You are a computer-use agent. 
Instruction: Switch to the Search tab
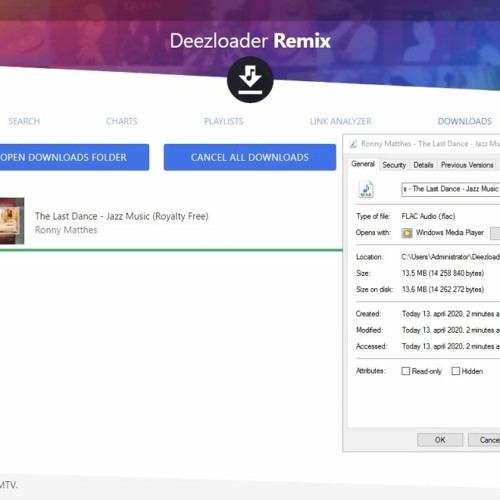pyautogui.click(x=24, y=121)
